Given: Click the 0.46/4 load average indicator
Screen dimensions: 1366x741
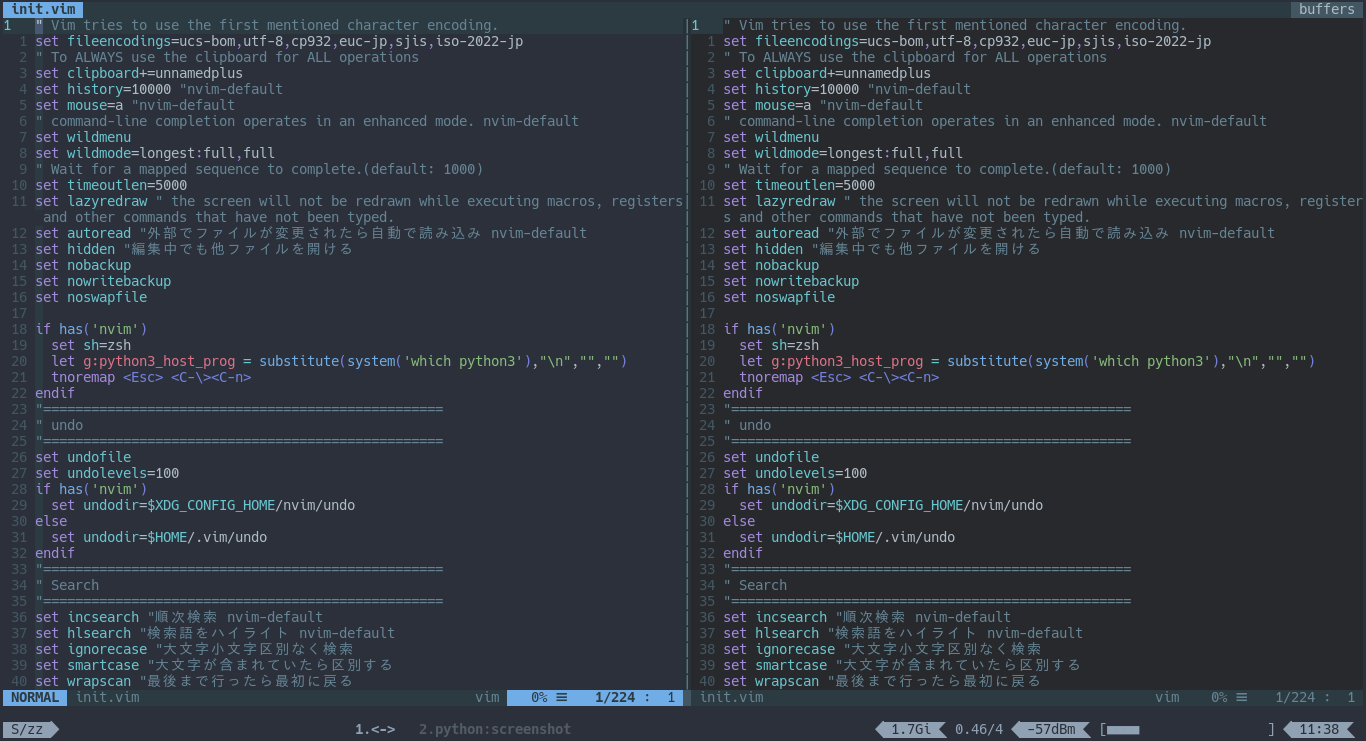Looking at the screenshot, I should [x=979, y=729].
